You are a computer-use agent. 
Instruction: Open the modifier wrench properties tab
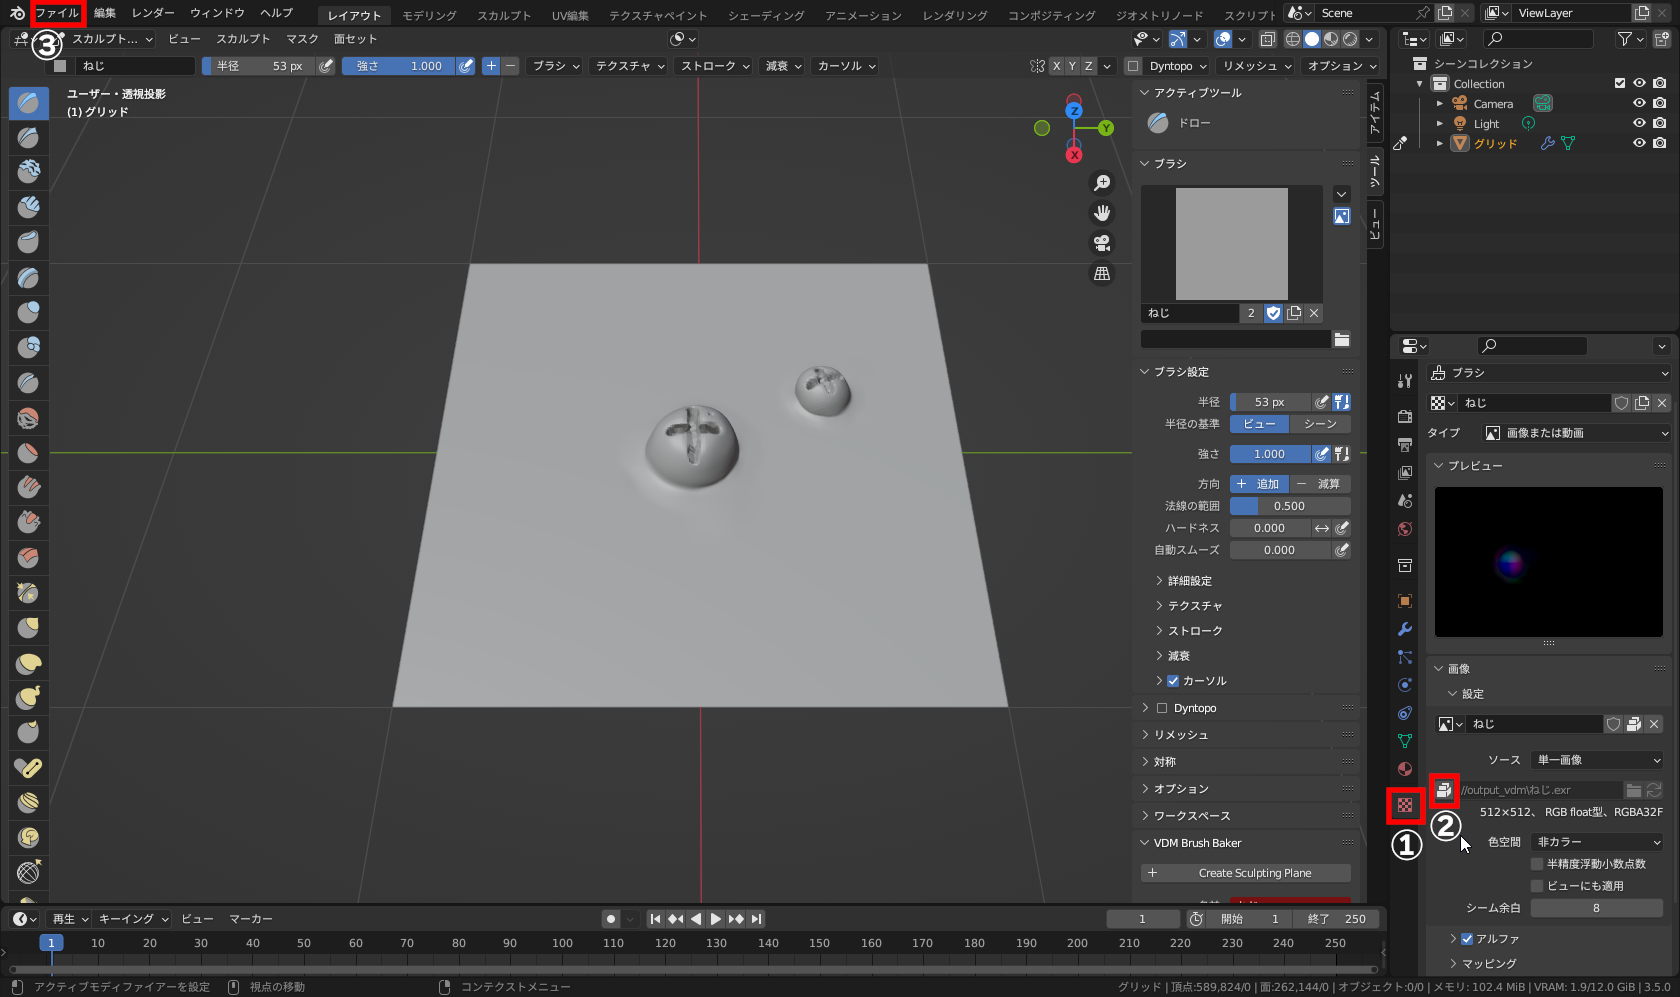click(1405, 629)
